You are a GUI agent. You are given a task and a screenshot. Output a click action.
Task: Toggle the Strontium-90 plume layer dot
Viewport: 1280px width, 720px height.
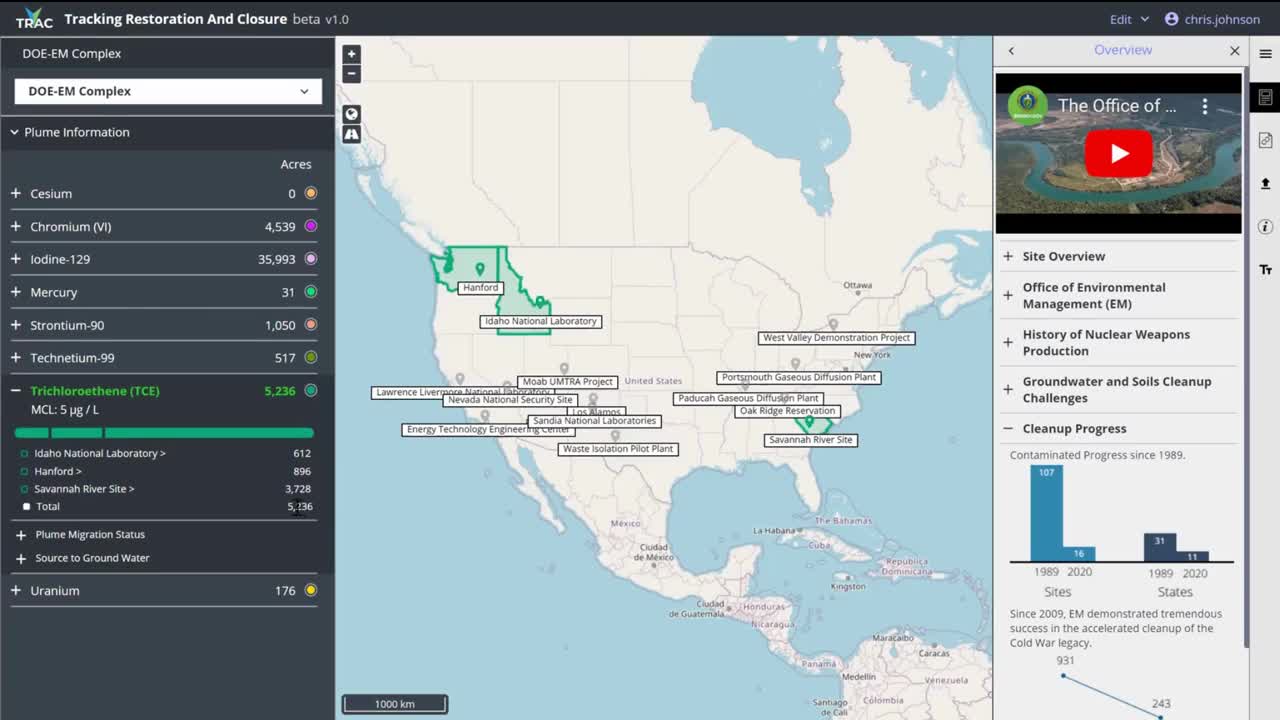pyautogui.click(x=311, y=325)
